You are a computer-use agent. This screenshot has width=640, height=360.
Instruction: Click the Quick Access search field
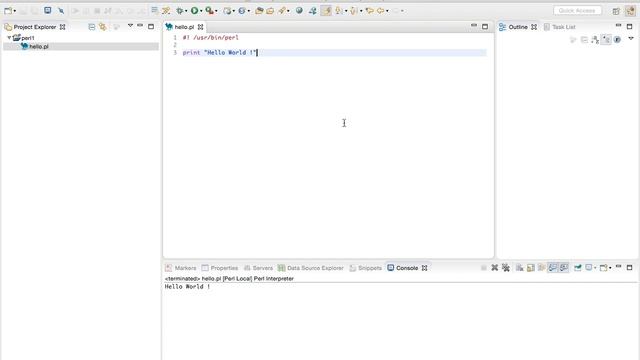tap(577, 11)
